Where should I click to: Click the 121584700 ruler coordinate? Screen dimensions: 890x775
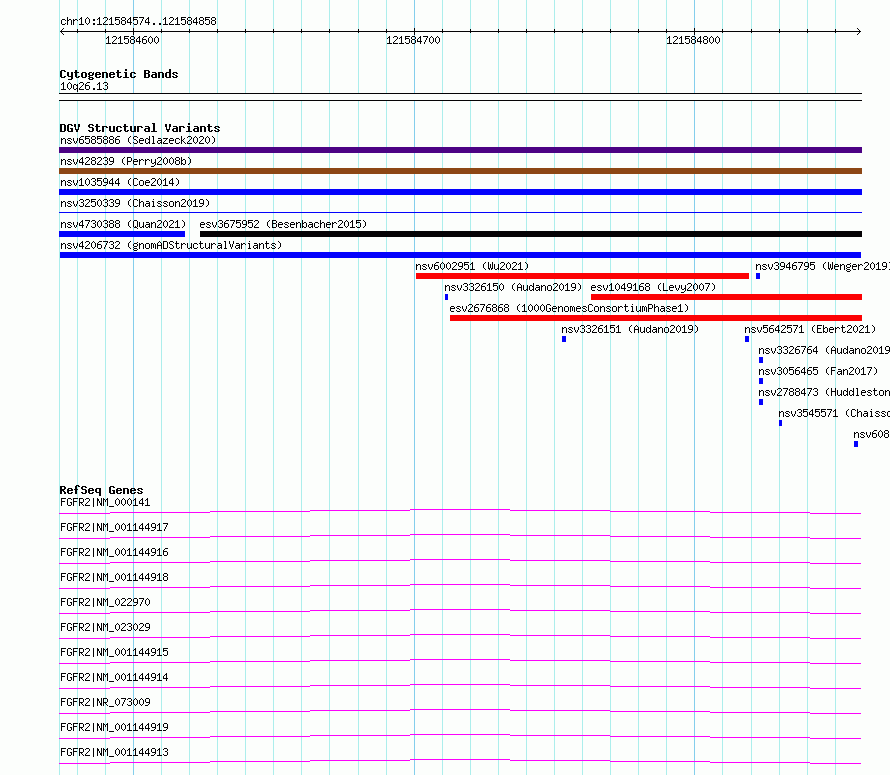(413, 40)
